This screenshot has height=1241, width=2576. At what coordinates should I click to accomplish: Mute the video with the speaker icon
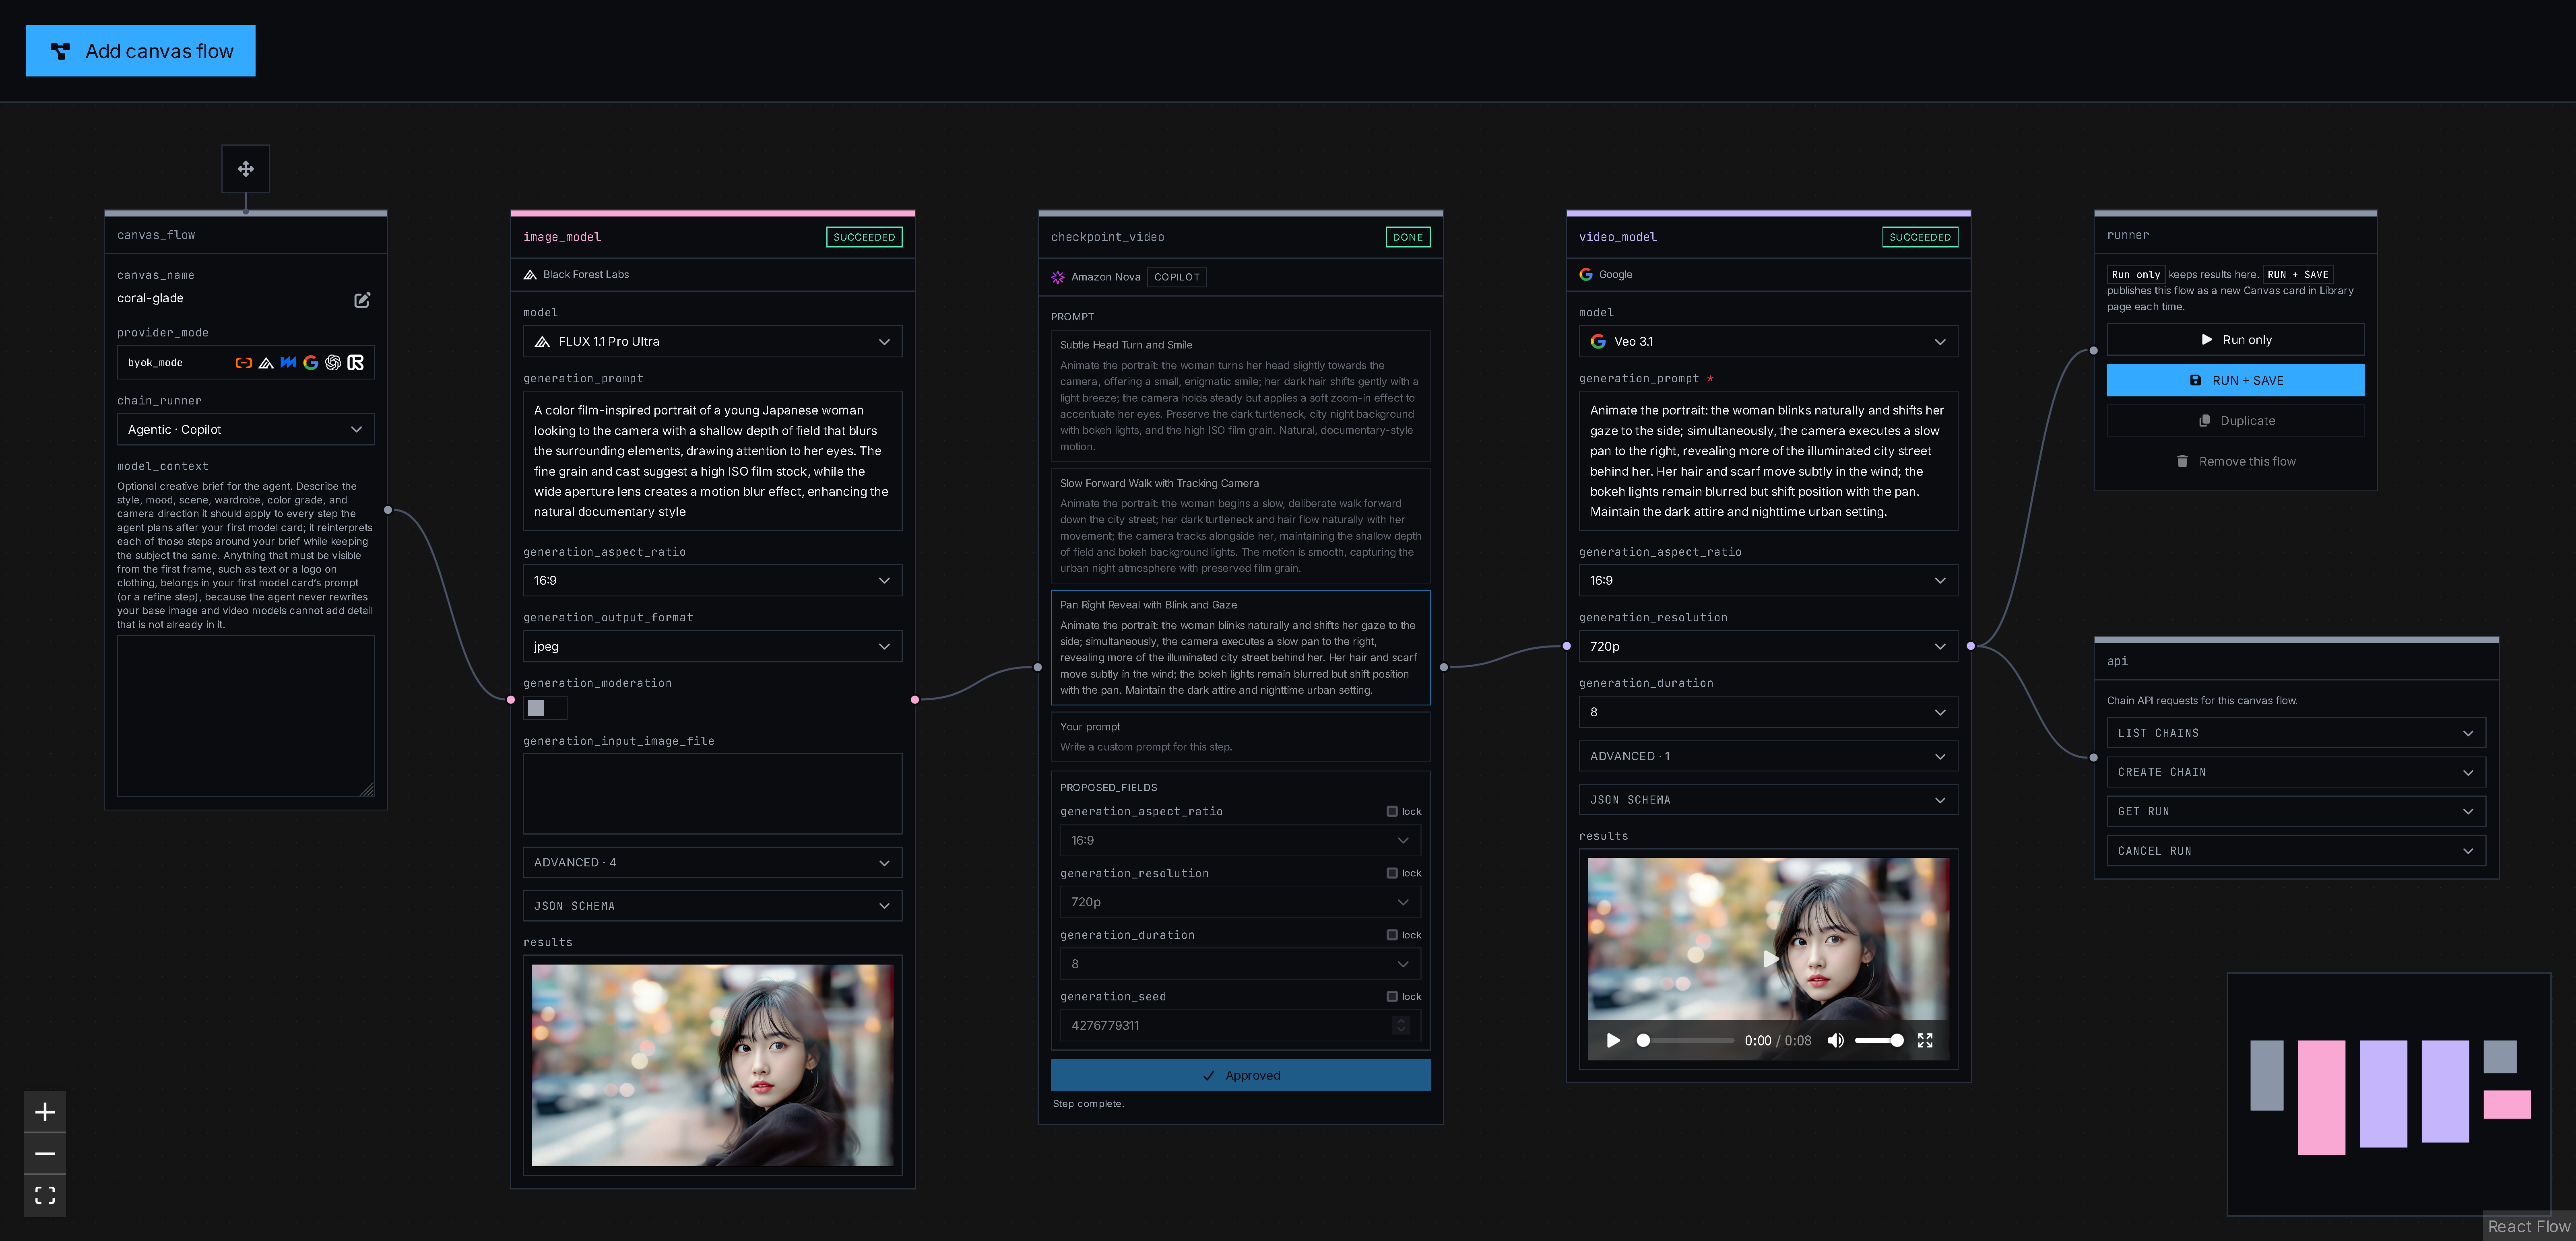[x=1835, y=1041]
